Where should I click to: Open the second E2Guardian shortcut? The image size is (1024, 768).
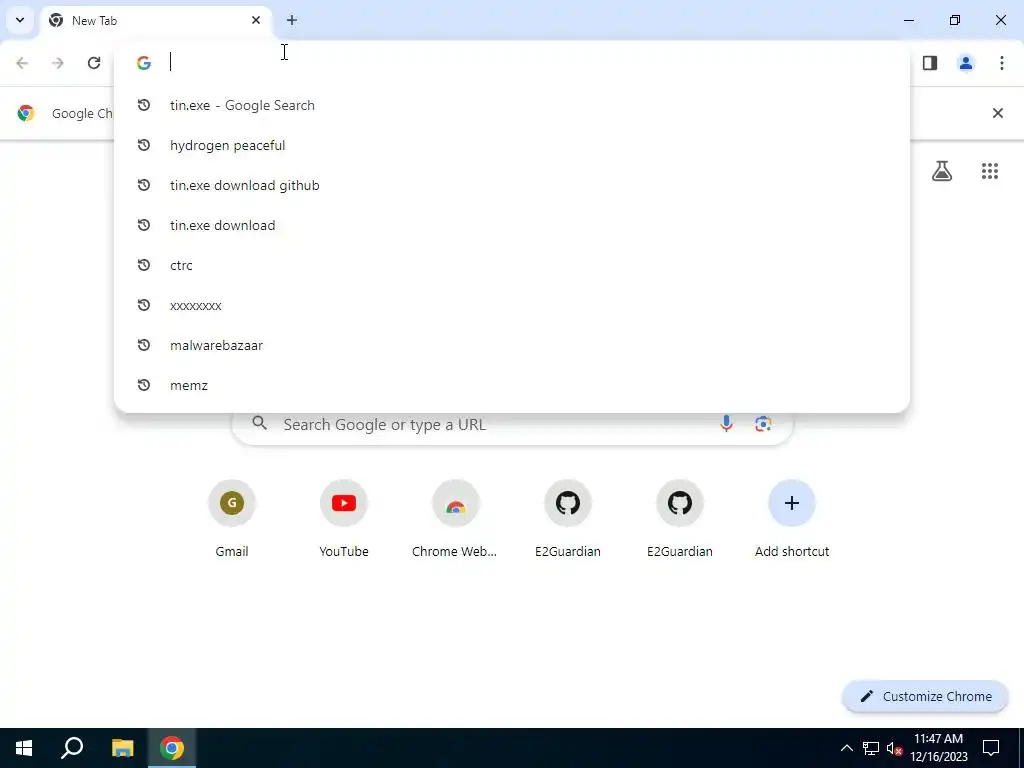click(x=680, y=519)
